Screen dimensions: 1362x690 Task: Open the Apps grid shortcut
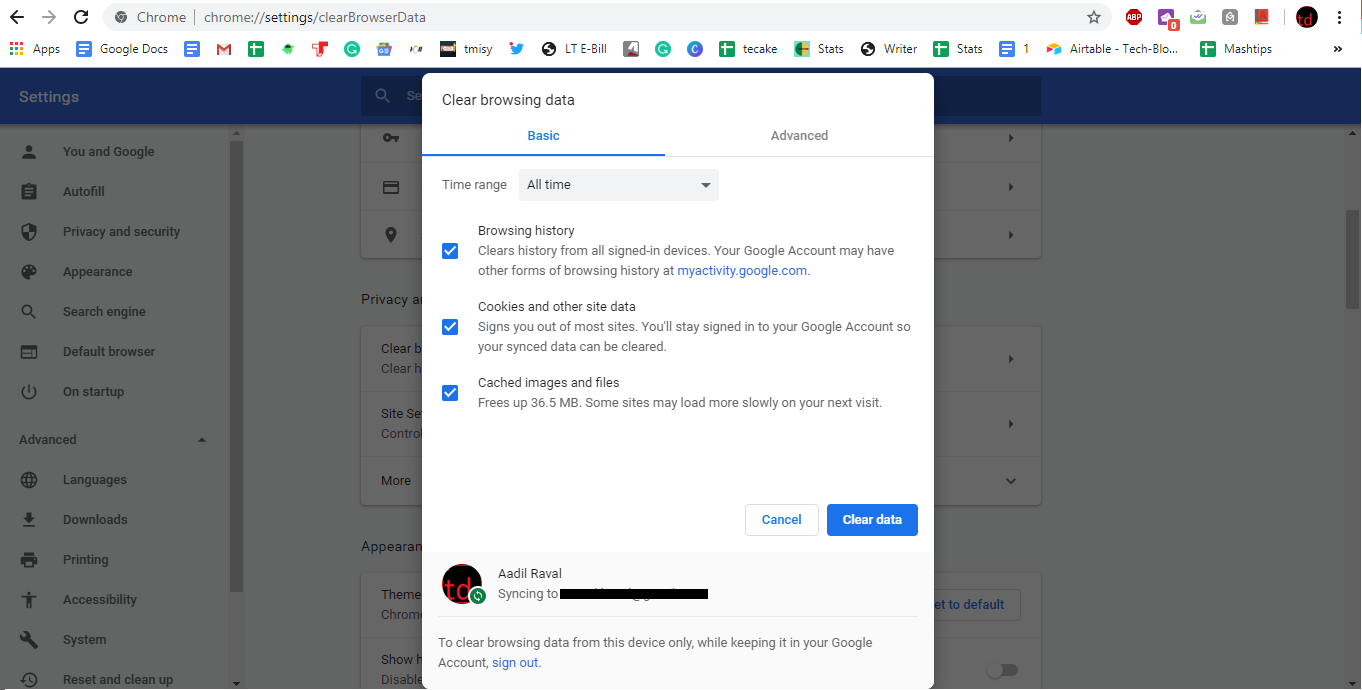click(34, 48)
